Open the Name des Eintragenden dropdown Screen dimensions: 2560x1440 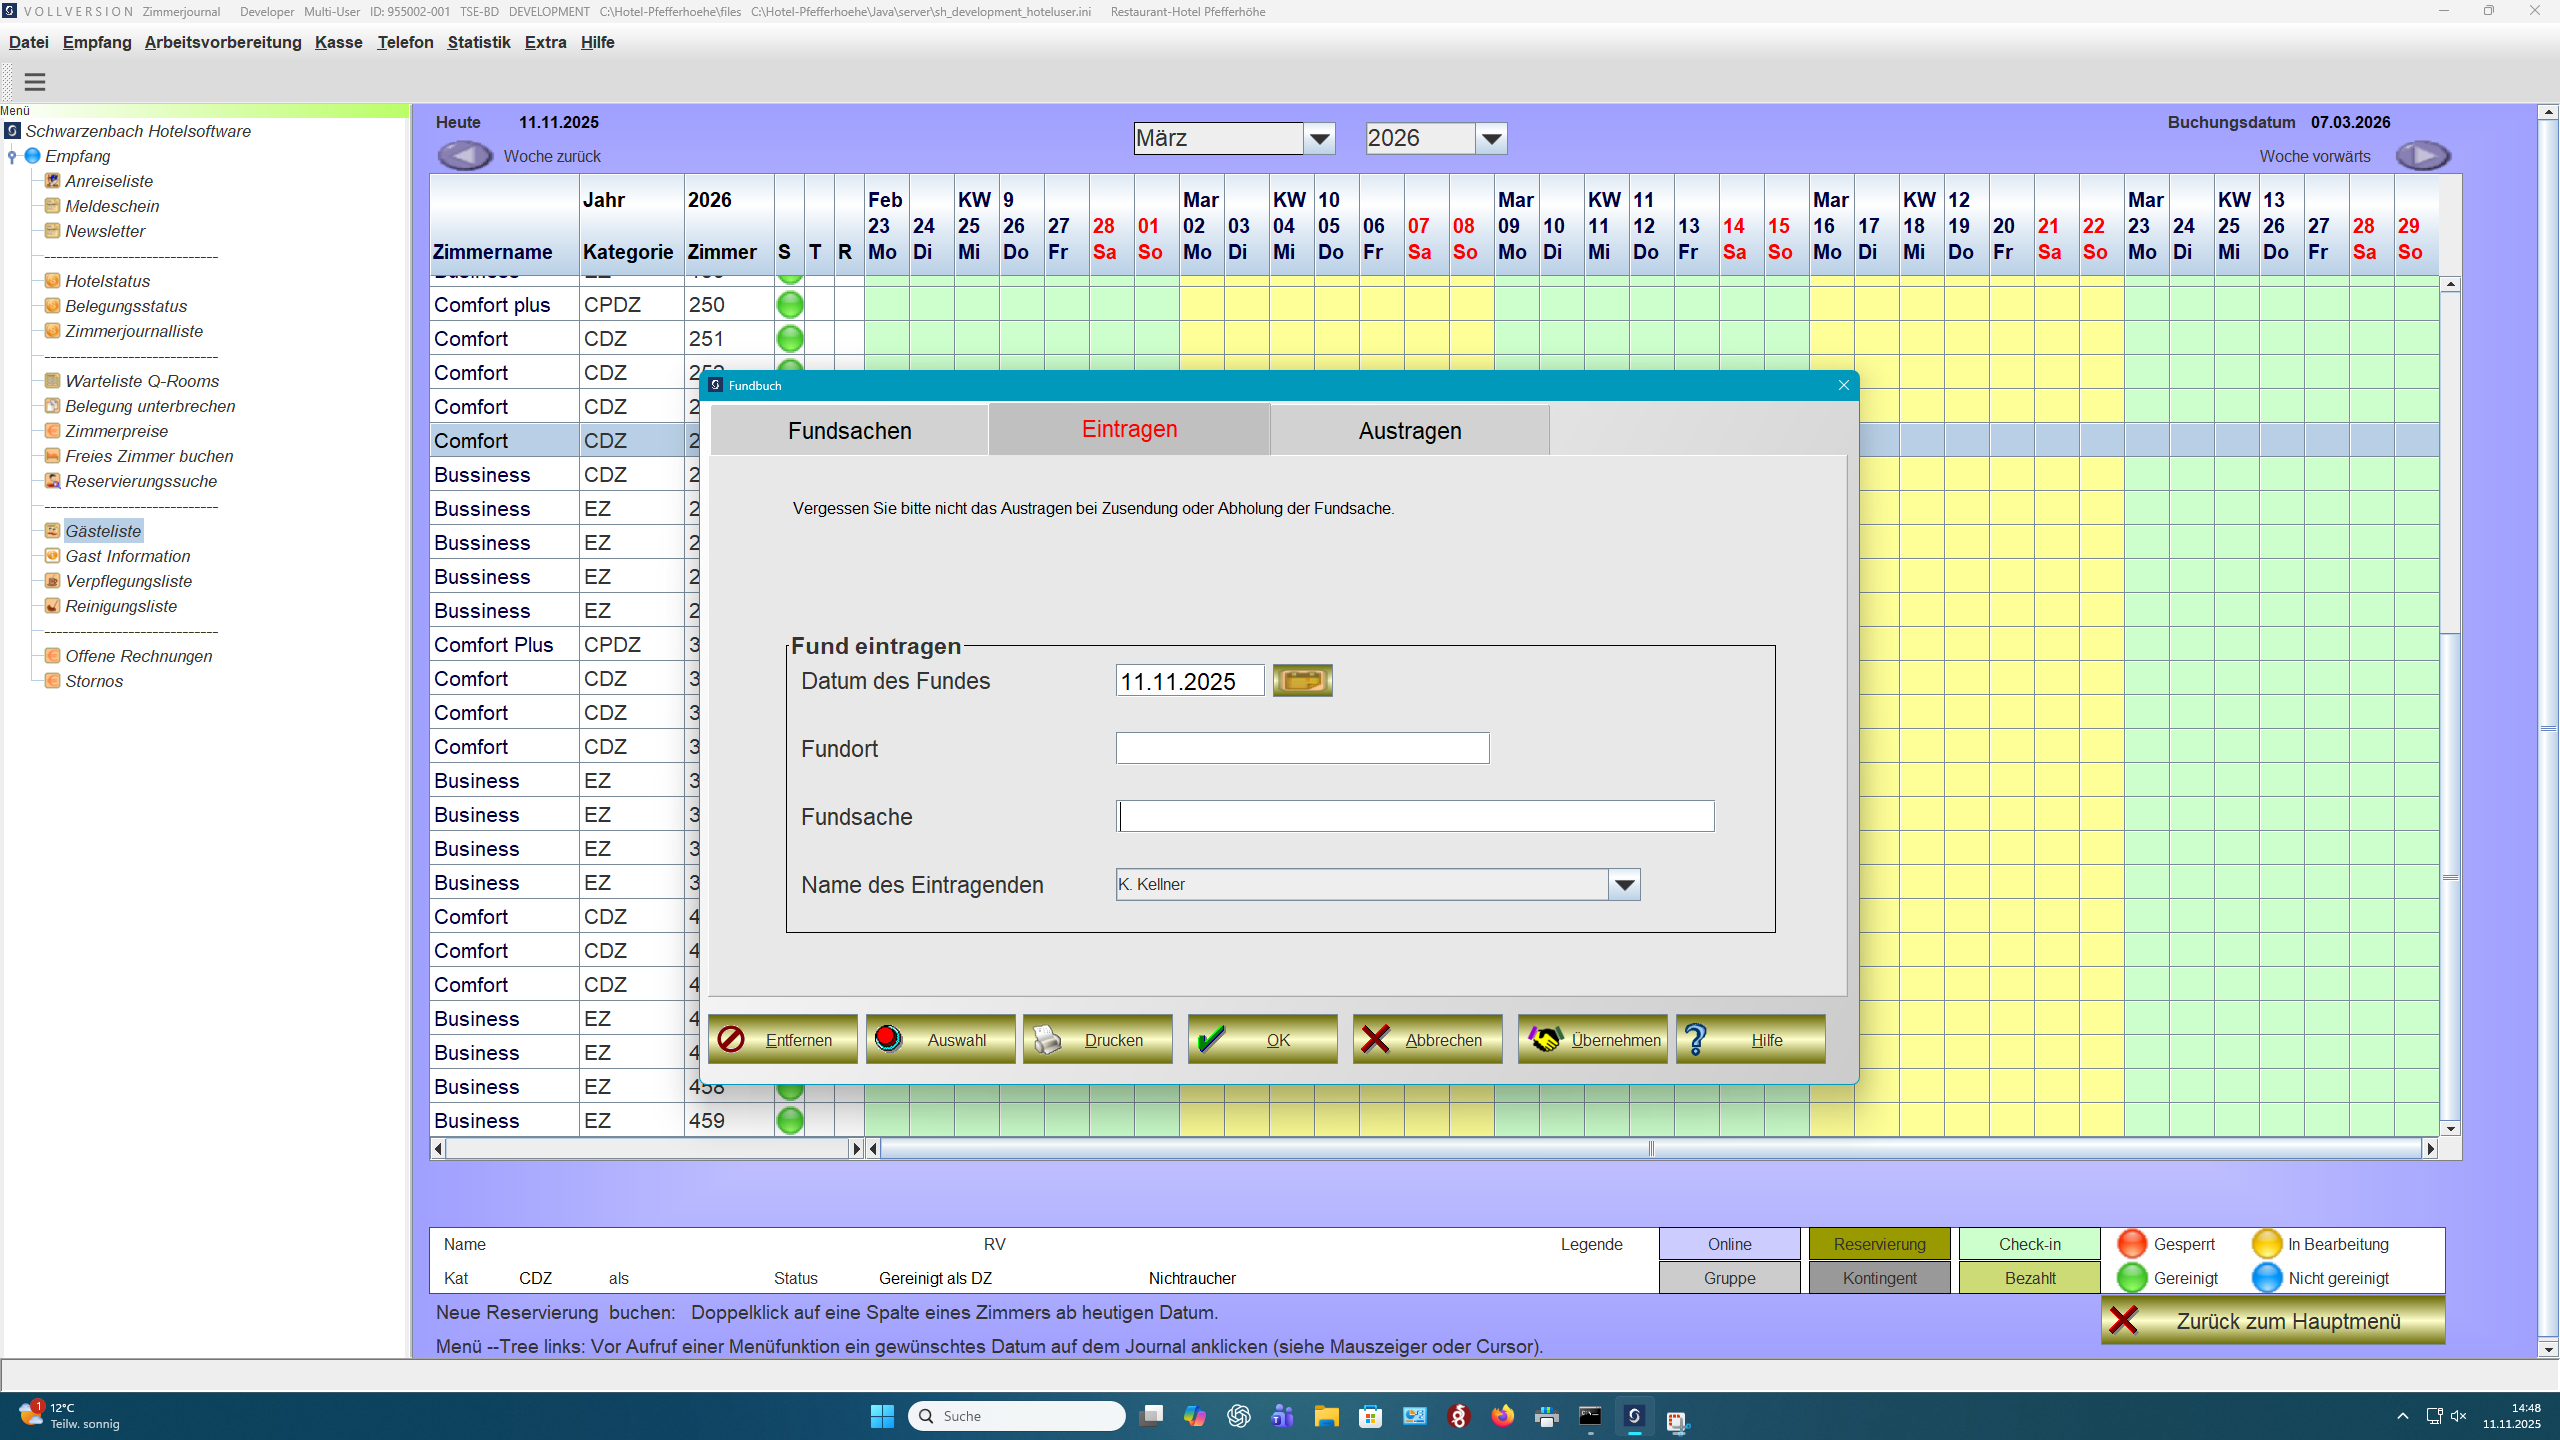[1624, 884]
